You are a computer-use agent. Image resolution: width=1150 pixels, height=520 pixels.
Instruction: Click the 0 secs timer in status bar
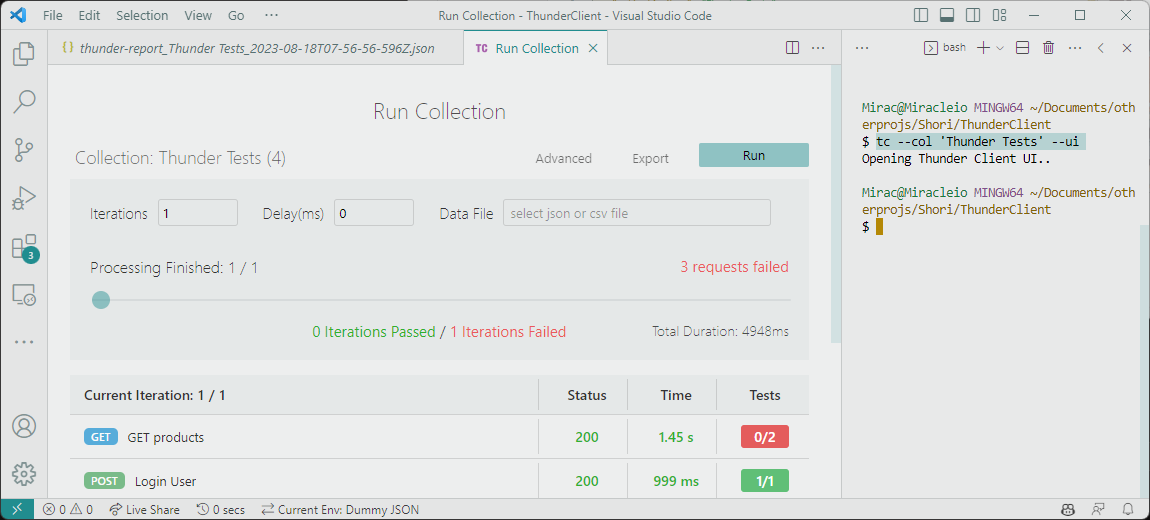(x=221, y=509)
